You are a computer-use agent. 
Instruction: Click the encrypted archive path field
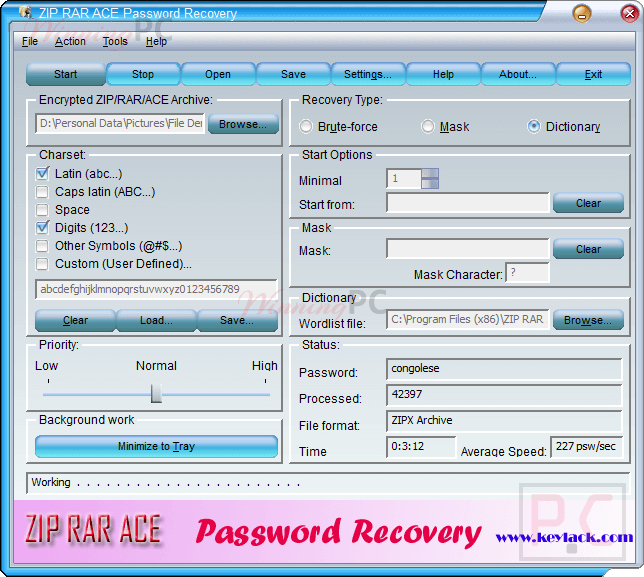pyautogui.click(x=120, y=124)
